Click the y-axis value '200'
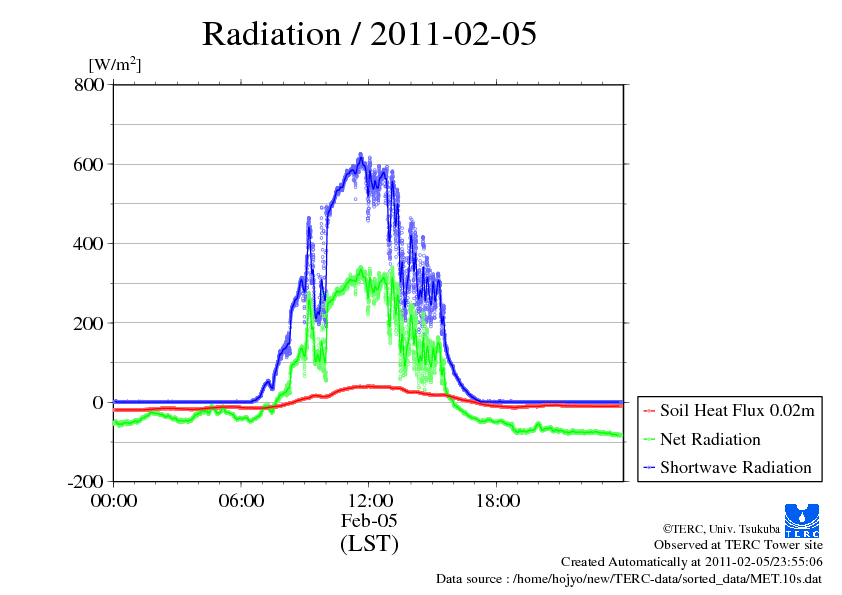 (x=89, y=323)
